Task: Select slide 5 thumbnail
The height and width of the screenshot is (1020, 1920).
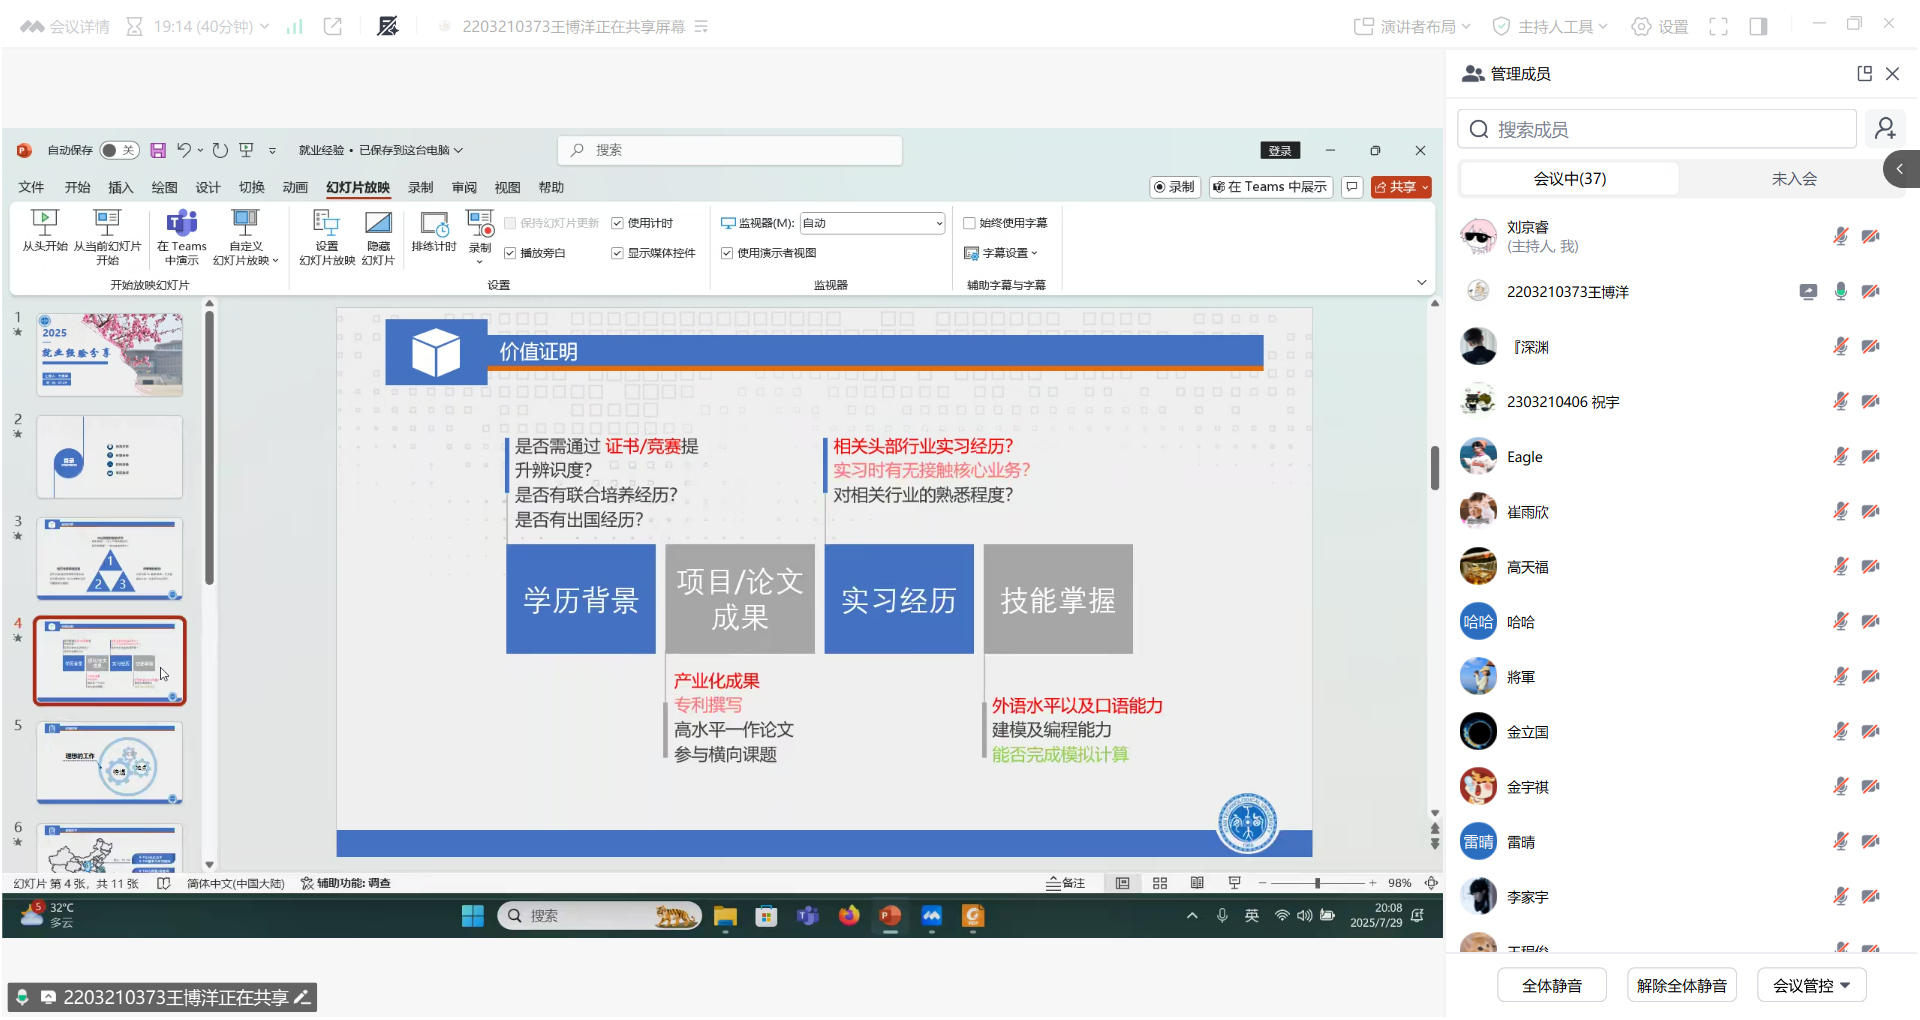Action: coord(110,762)
